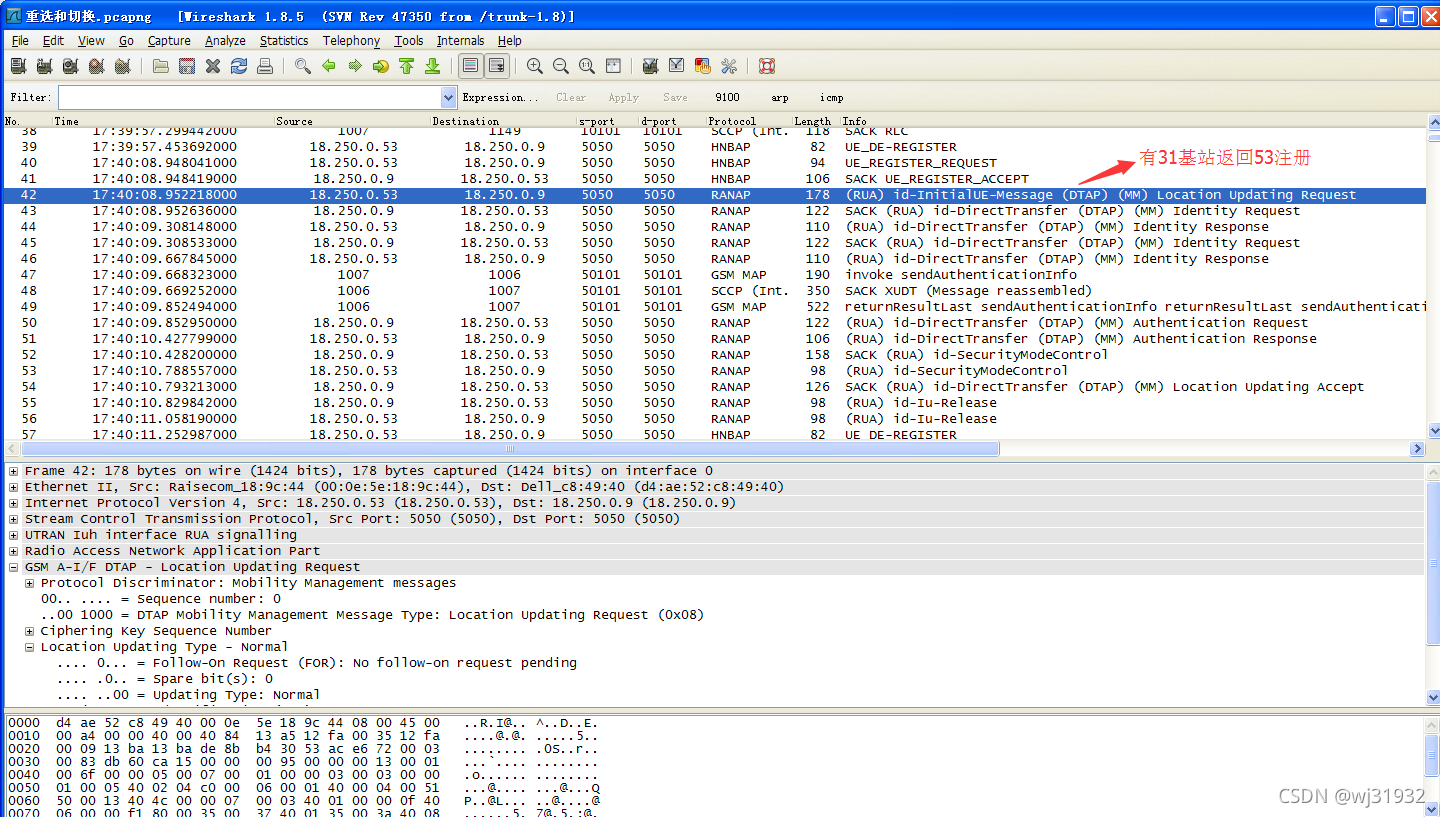The image size is (1440, 817).
Task: Apply the 9100 filter shortcut
Action: point(727,97)
